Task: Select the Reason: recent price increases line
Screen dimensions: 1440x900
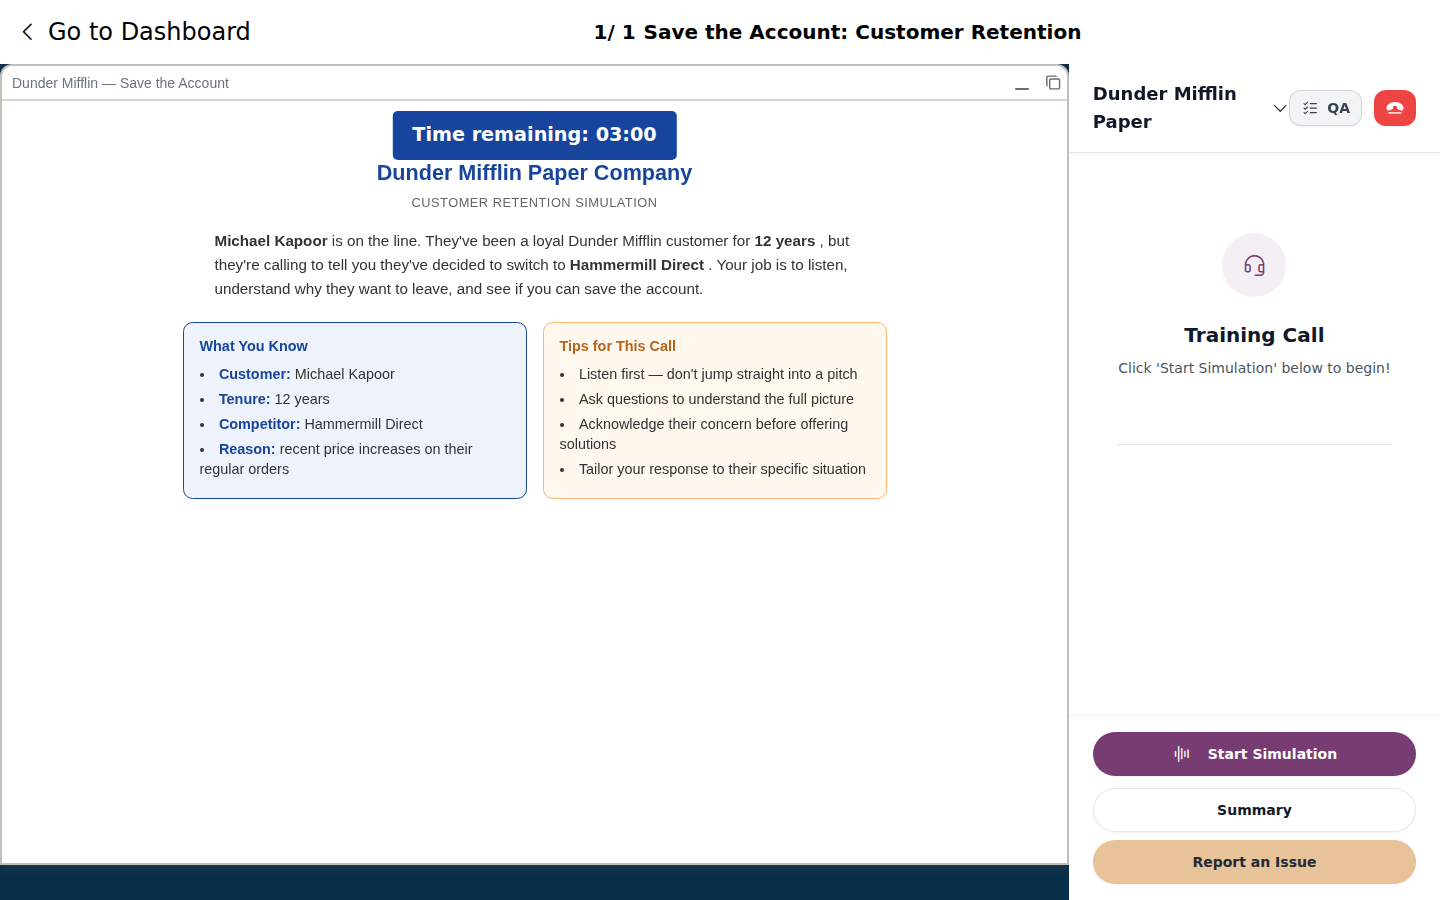Action: click(x=336, y=459)
